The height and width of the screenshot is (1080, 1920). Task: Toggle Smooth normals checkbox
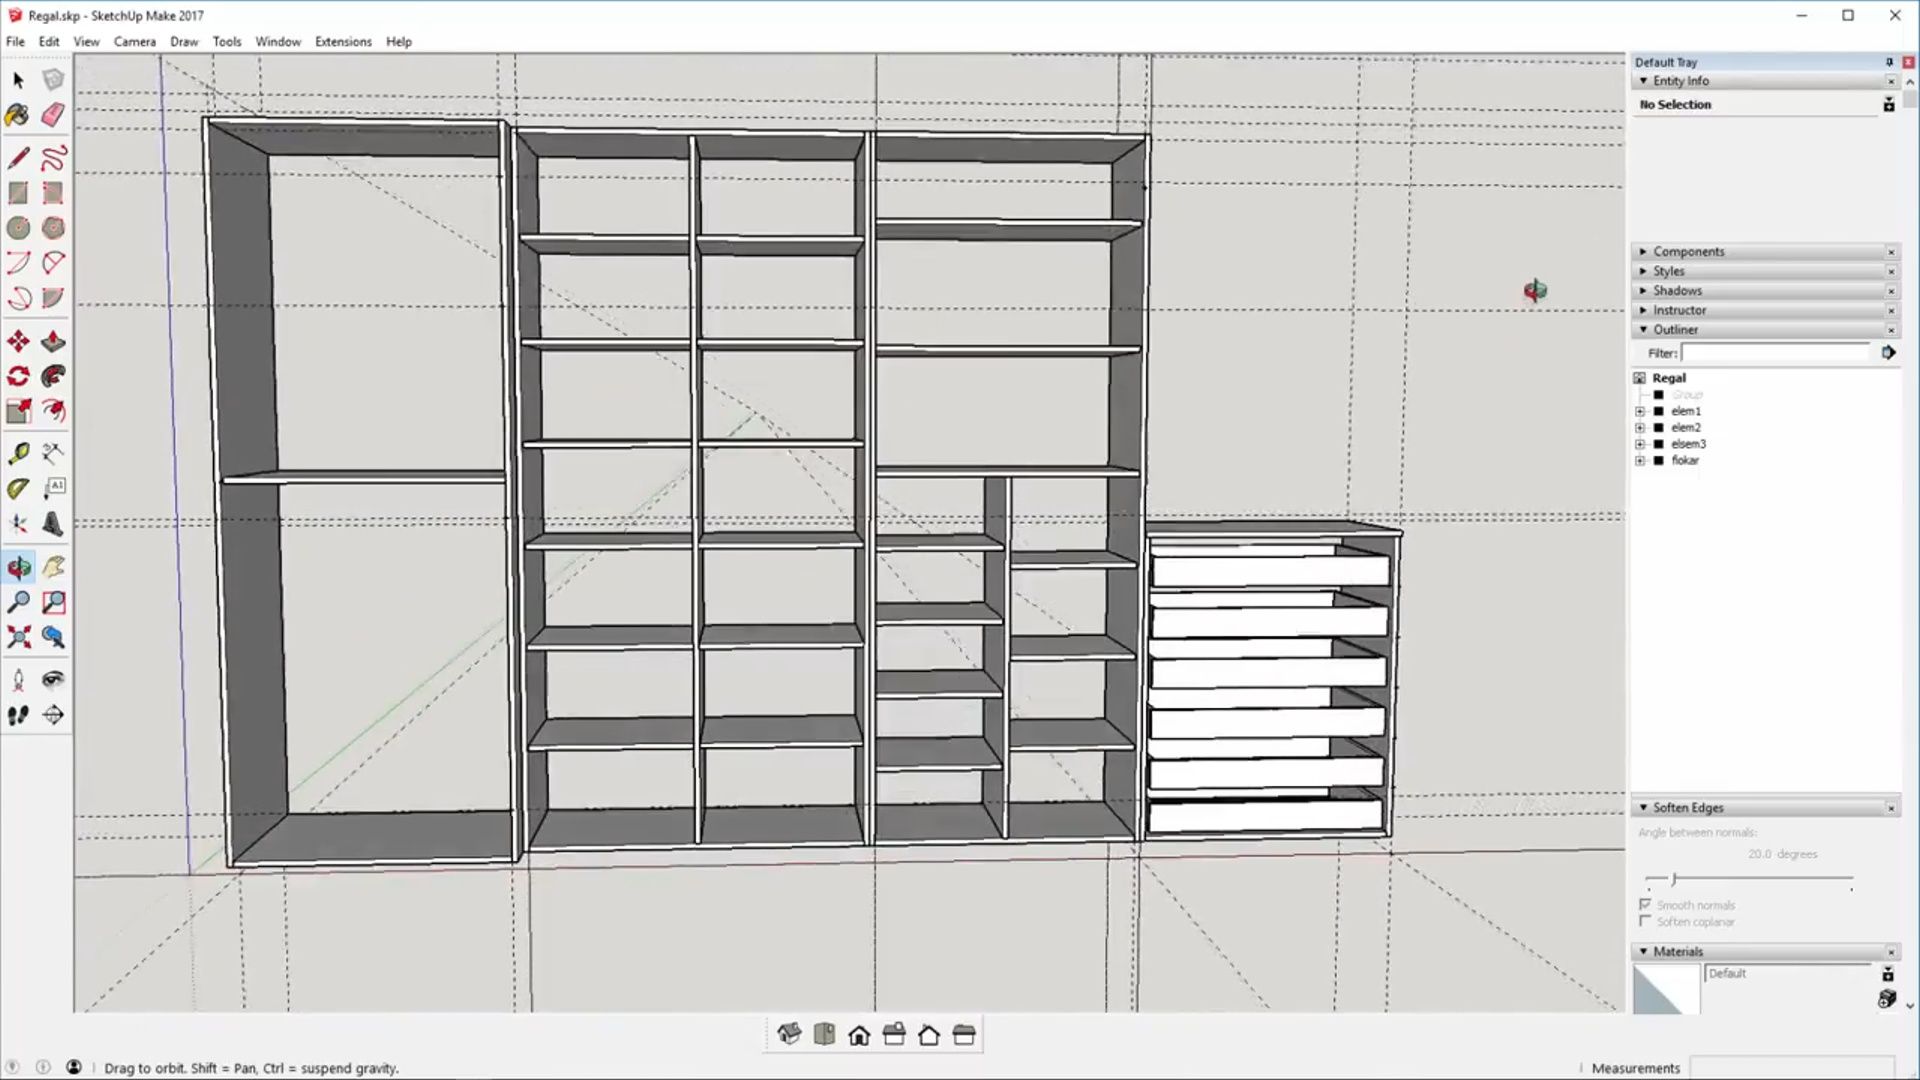click(x=1645, y=905)
